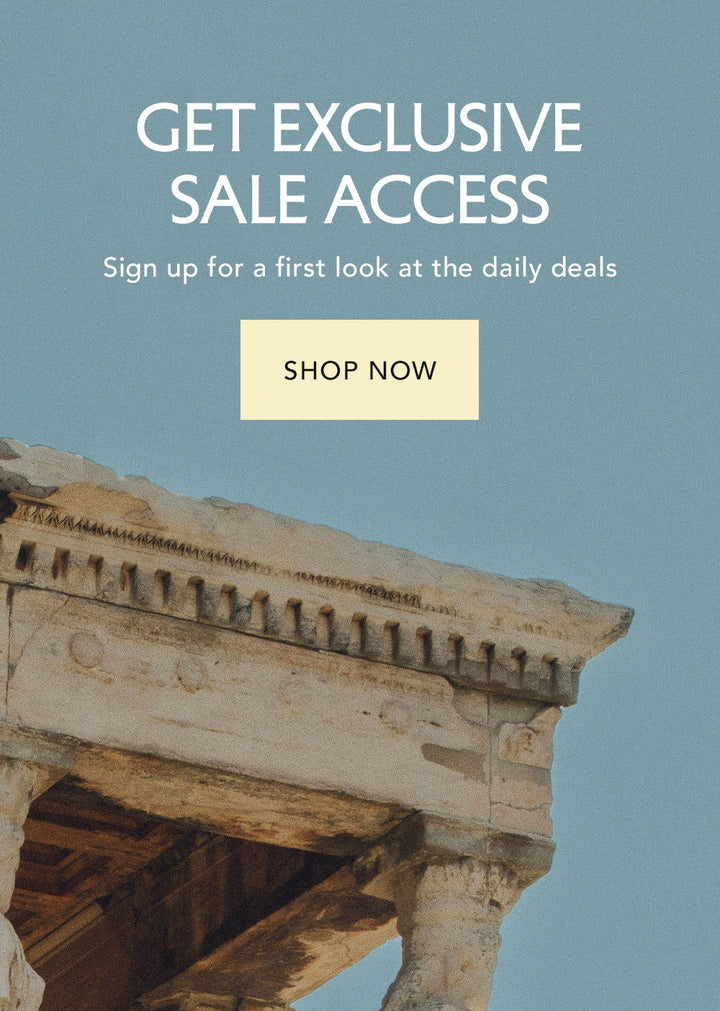The image size is (720, 1011).
Task: Click the word Sign in the subtitle
Action: click(130, 268)
